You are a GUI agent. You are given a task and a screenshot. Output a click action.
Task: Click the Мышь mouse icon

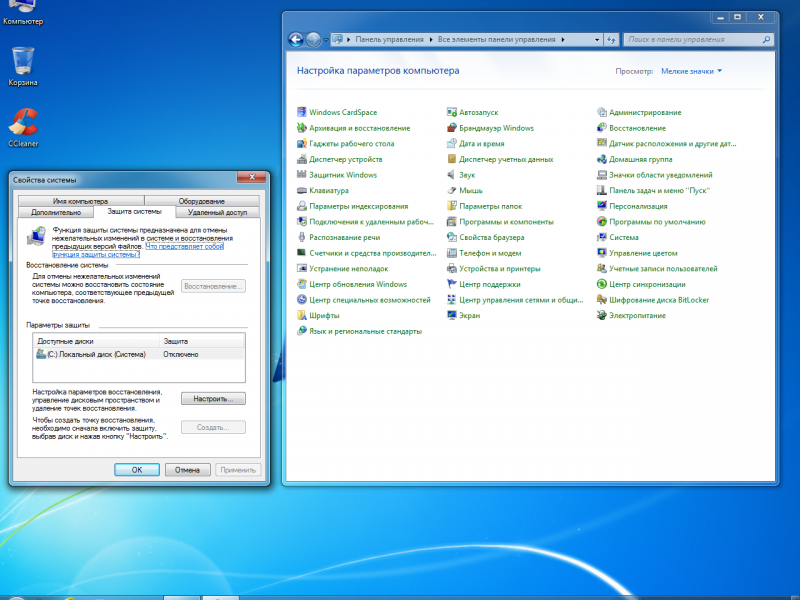[452, 190]
